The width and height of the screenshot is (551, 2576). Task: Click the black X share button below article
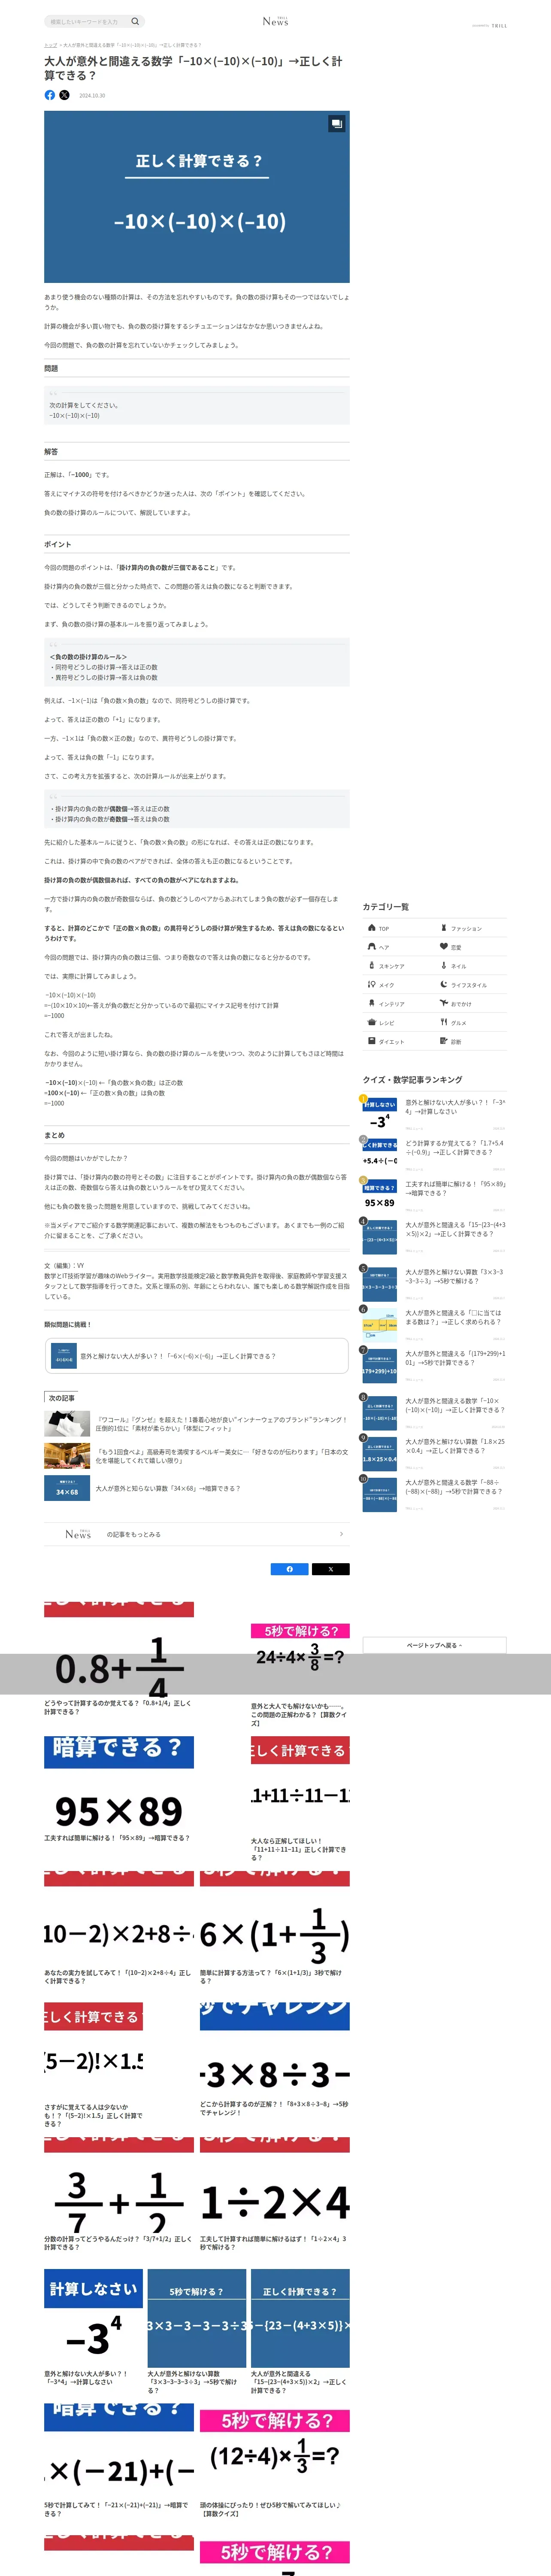coord(331,1569)
